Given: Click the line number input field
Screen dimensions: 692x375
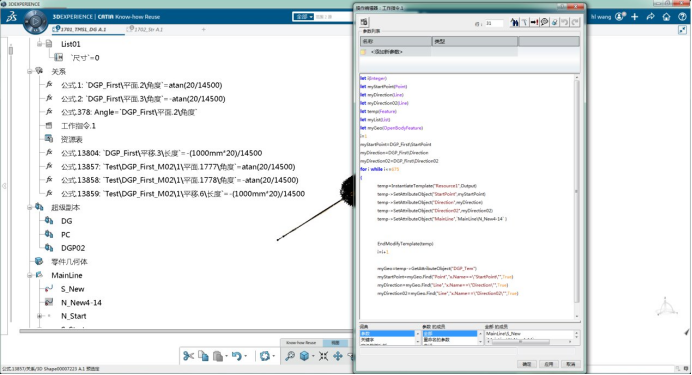Looking at the screenshot, I should pos(493,23).
